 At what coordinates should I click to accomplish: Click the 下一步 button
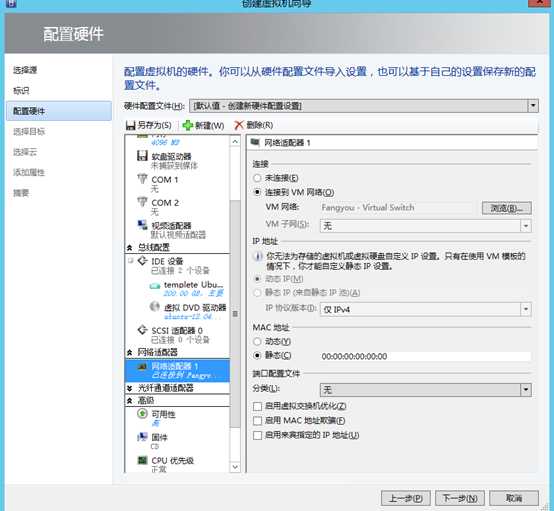(x=460, y=498)
